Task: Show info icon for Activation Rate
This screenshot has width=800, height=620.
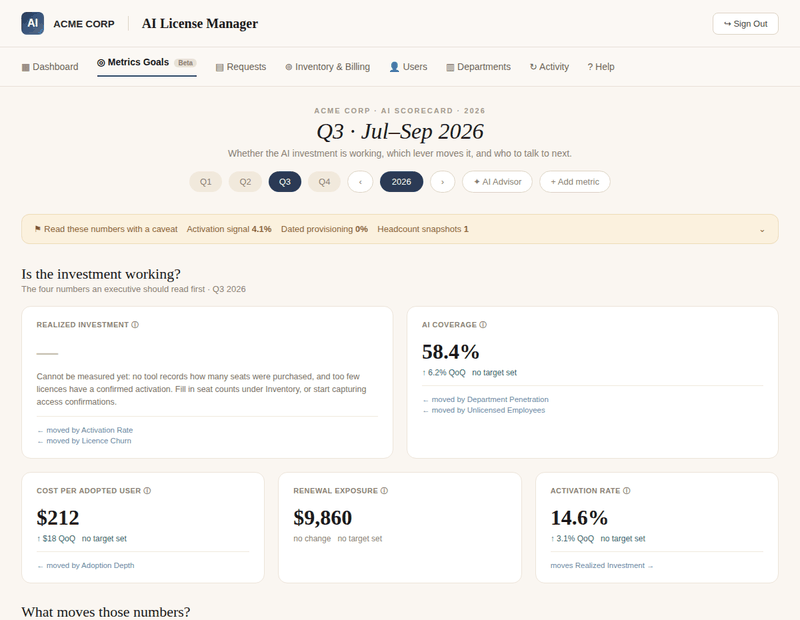Action: pos(627,490)
